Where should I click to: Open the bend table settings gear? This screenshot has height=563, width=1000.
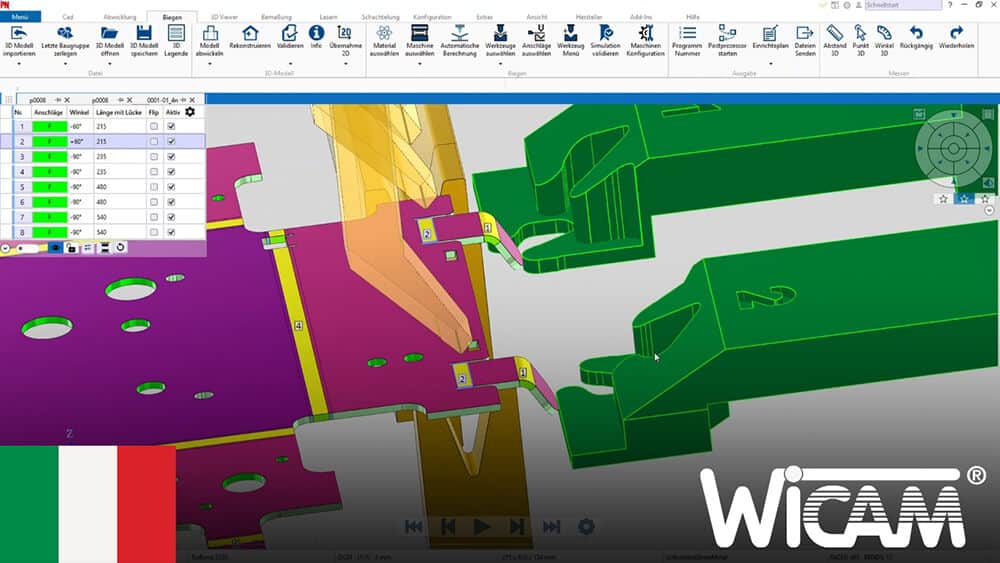190,113
